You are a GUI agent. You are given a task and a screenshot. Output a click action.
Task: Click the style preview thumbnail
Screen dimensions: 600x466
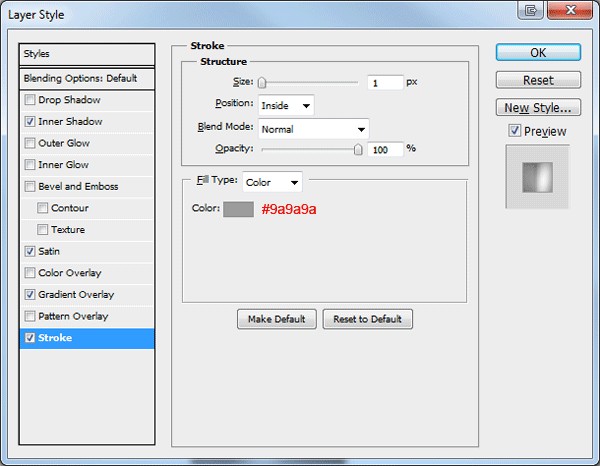(538, 177)
